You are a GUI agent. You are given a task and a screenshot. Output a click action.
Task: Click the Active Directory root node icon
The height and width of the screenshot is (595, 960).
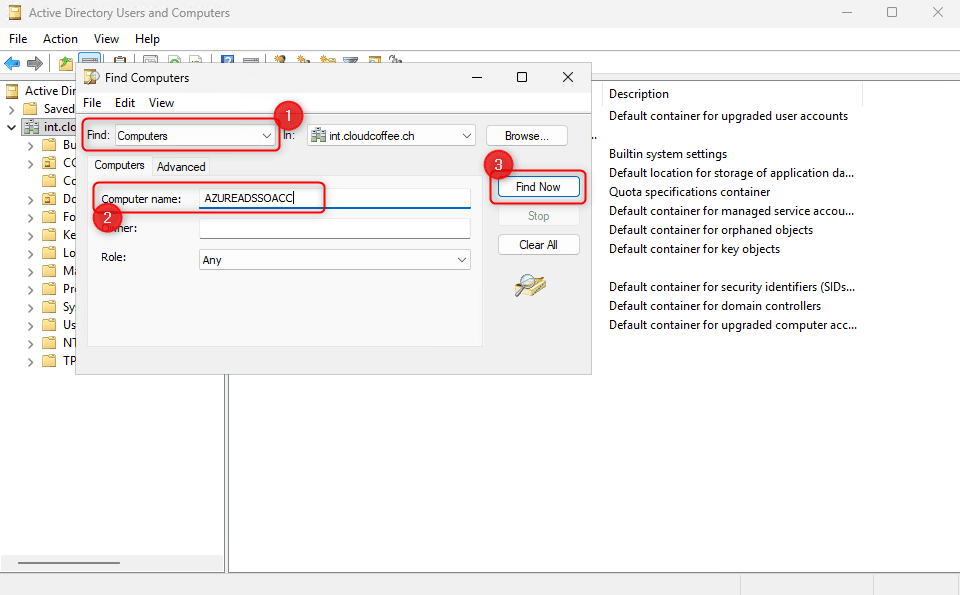pos(12,91)
